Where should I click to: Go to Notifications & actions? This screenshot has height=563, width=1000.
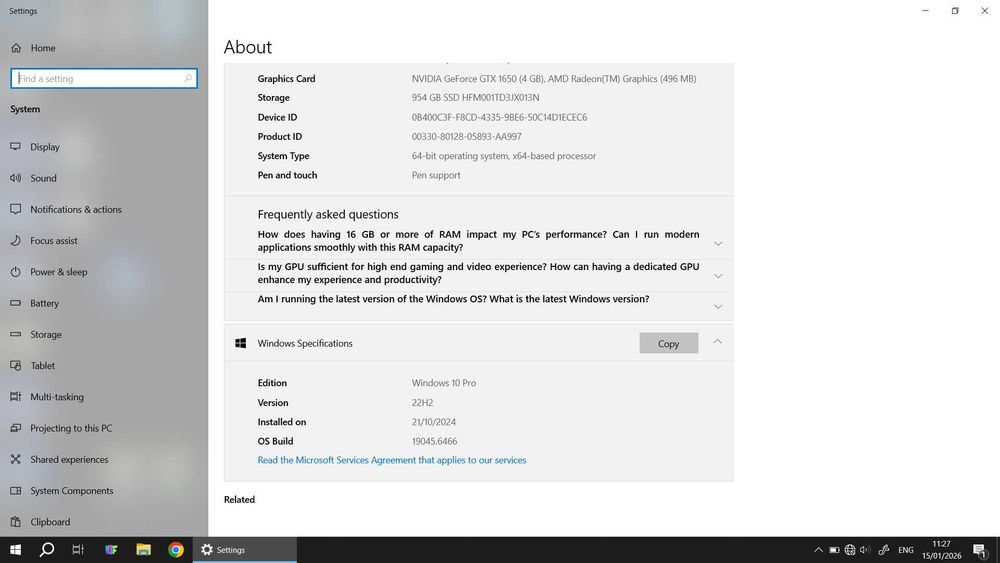pyautogui.click(x=75, y=209)
